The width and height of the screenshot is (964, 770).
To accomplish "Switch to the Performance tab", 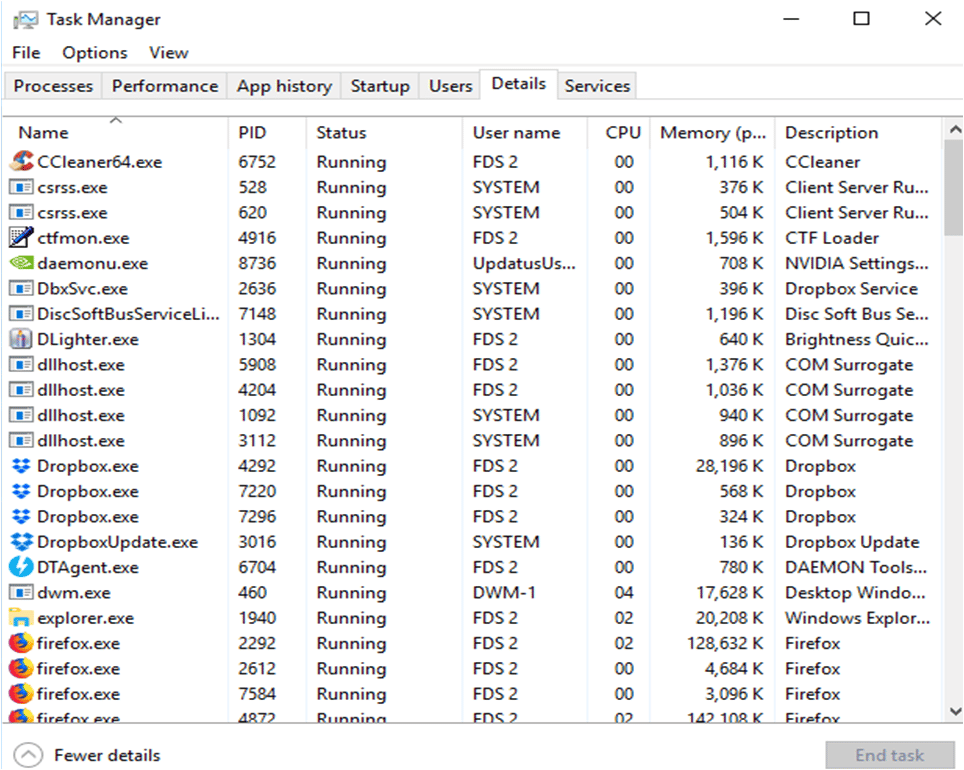I will 165,85.
